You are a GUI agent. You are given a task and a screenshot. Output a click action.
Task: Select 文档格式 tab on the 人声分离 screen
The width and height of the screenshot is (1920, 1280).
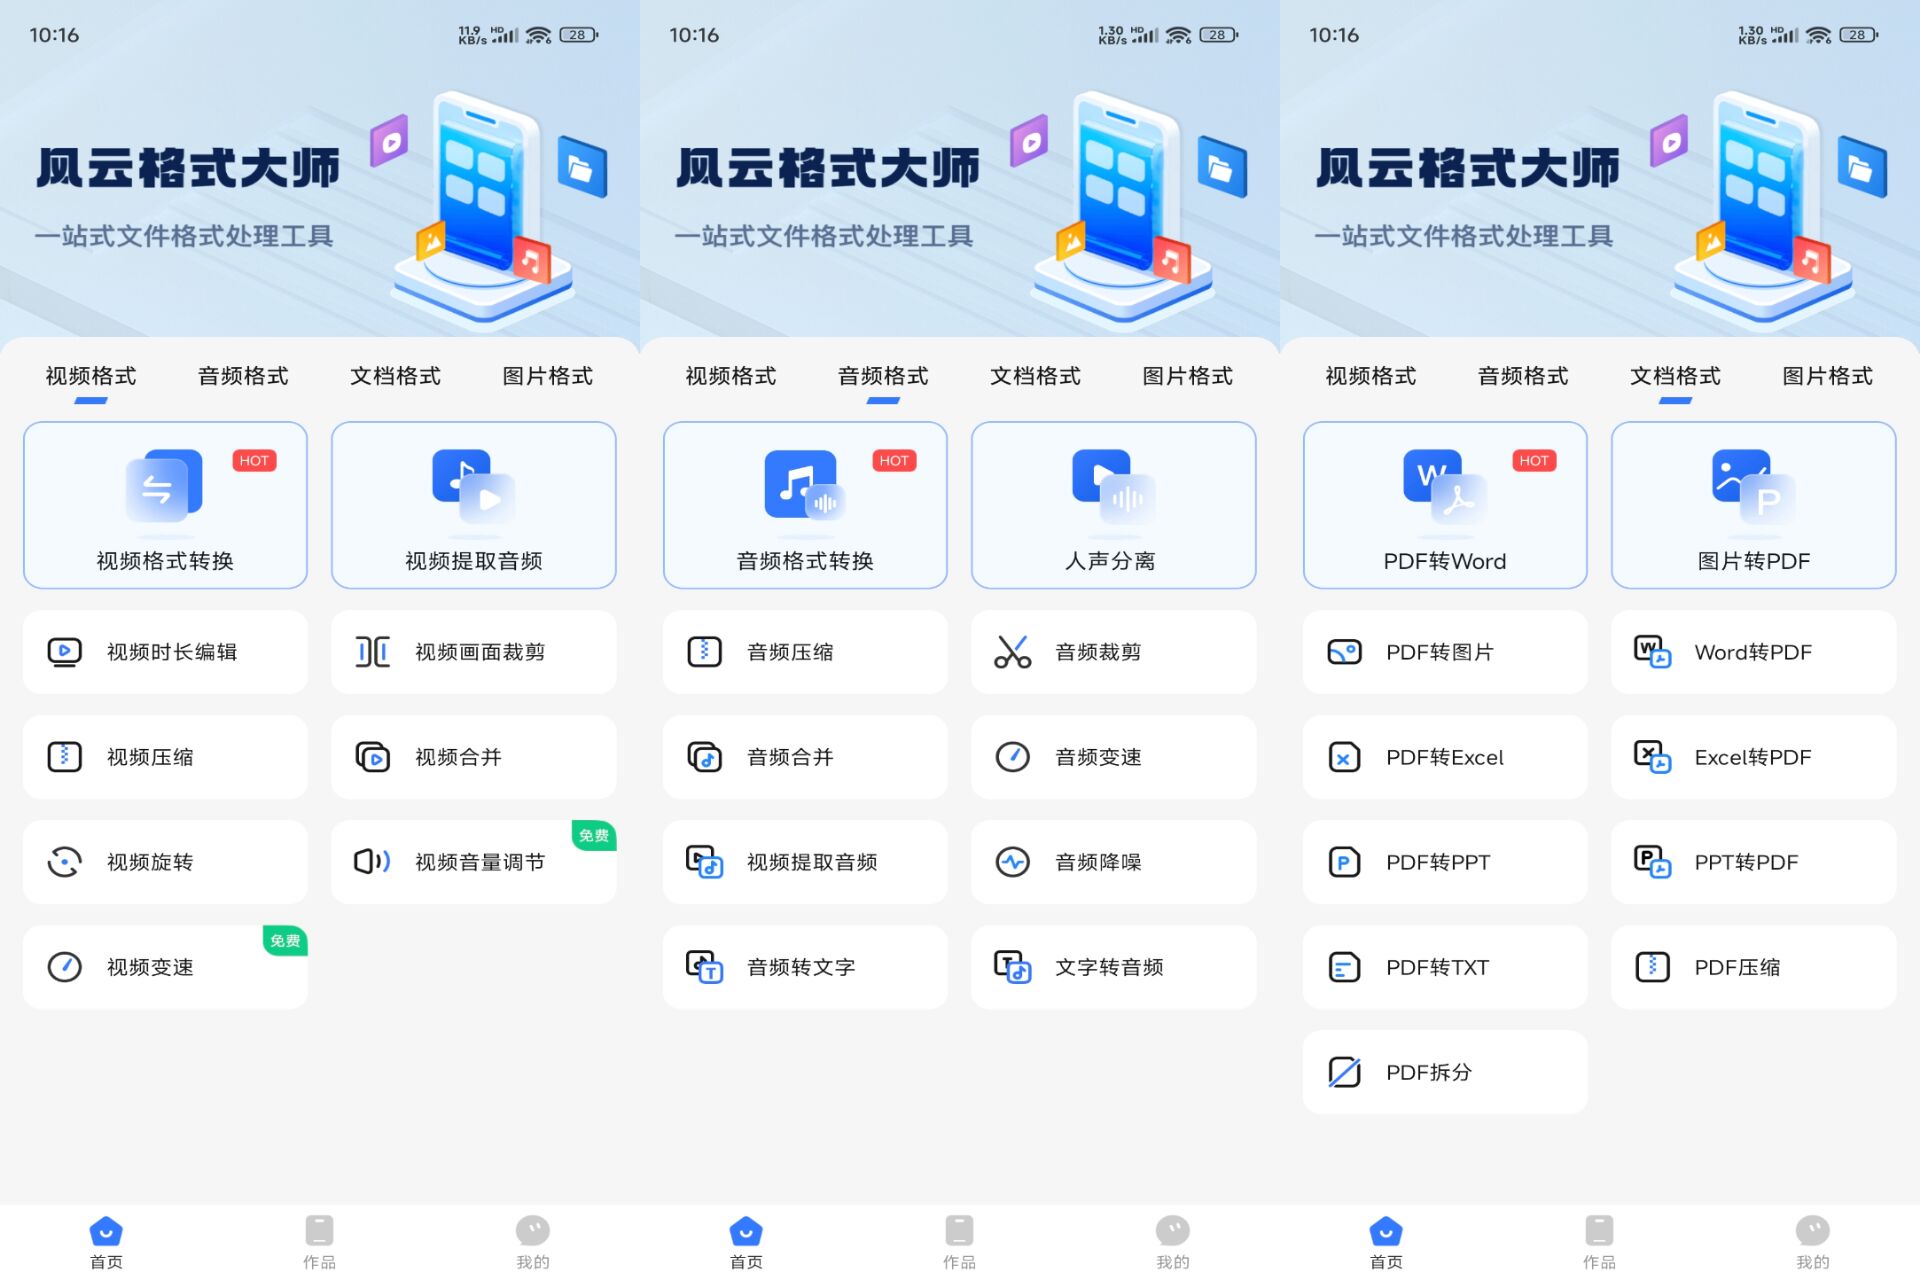point(1036,376)
